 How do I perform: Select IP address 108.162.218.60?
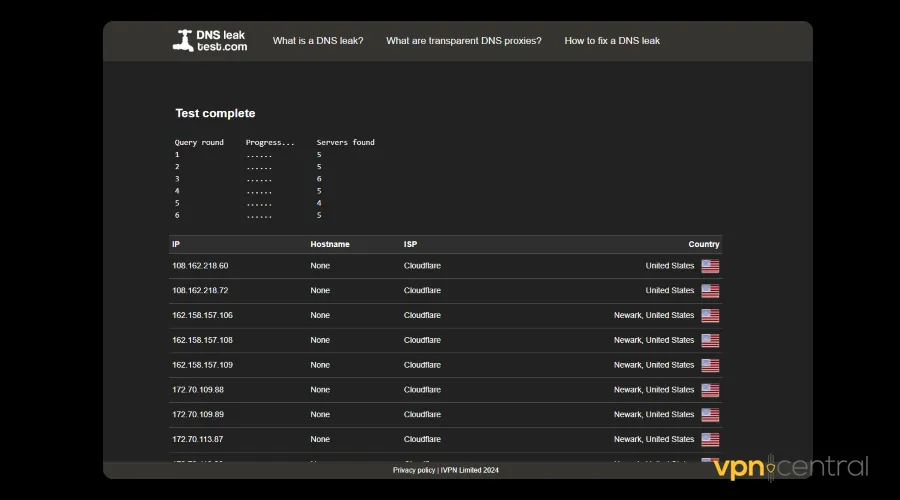coord(200,266)
